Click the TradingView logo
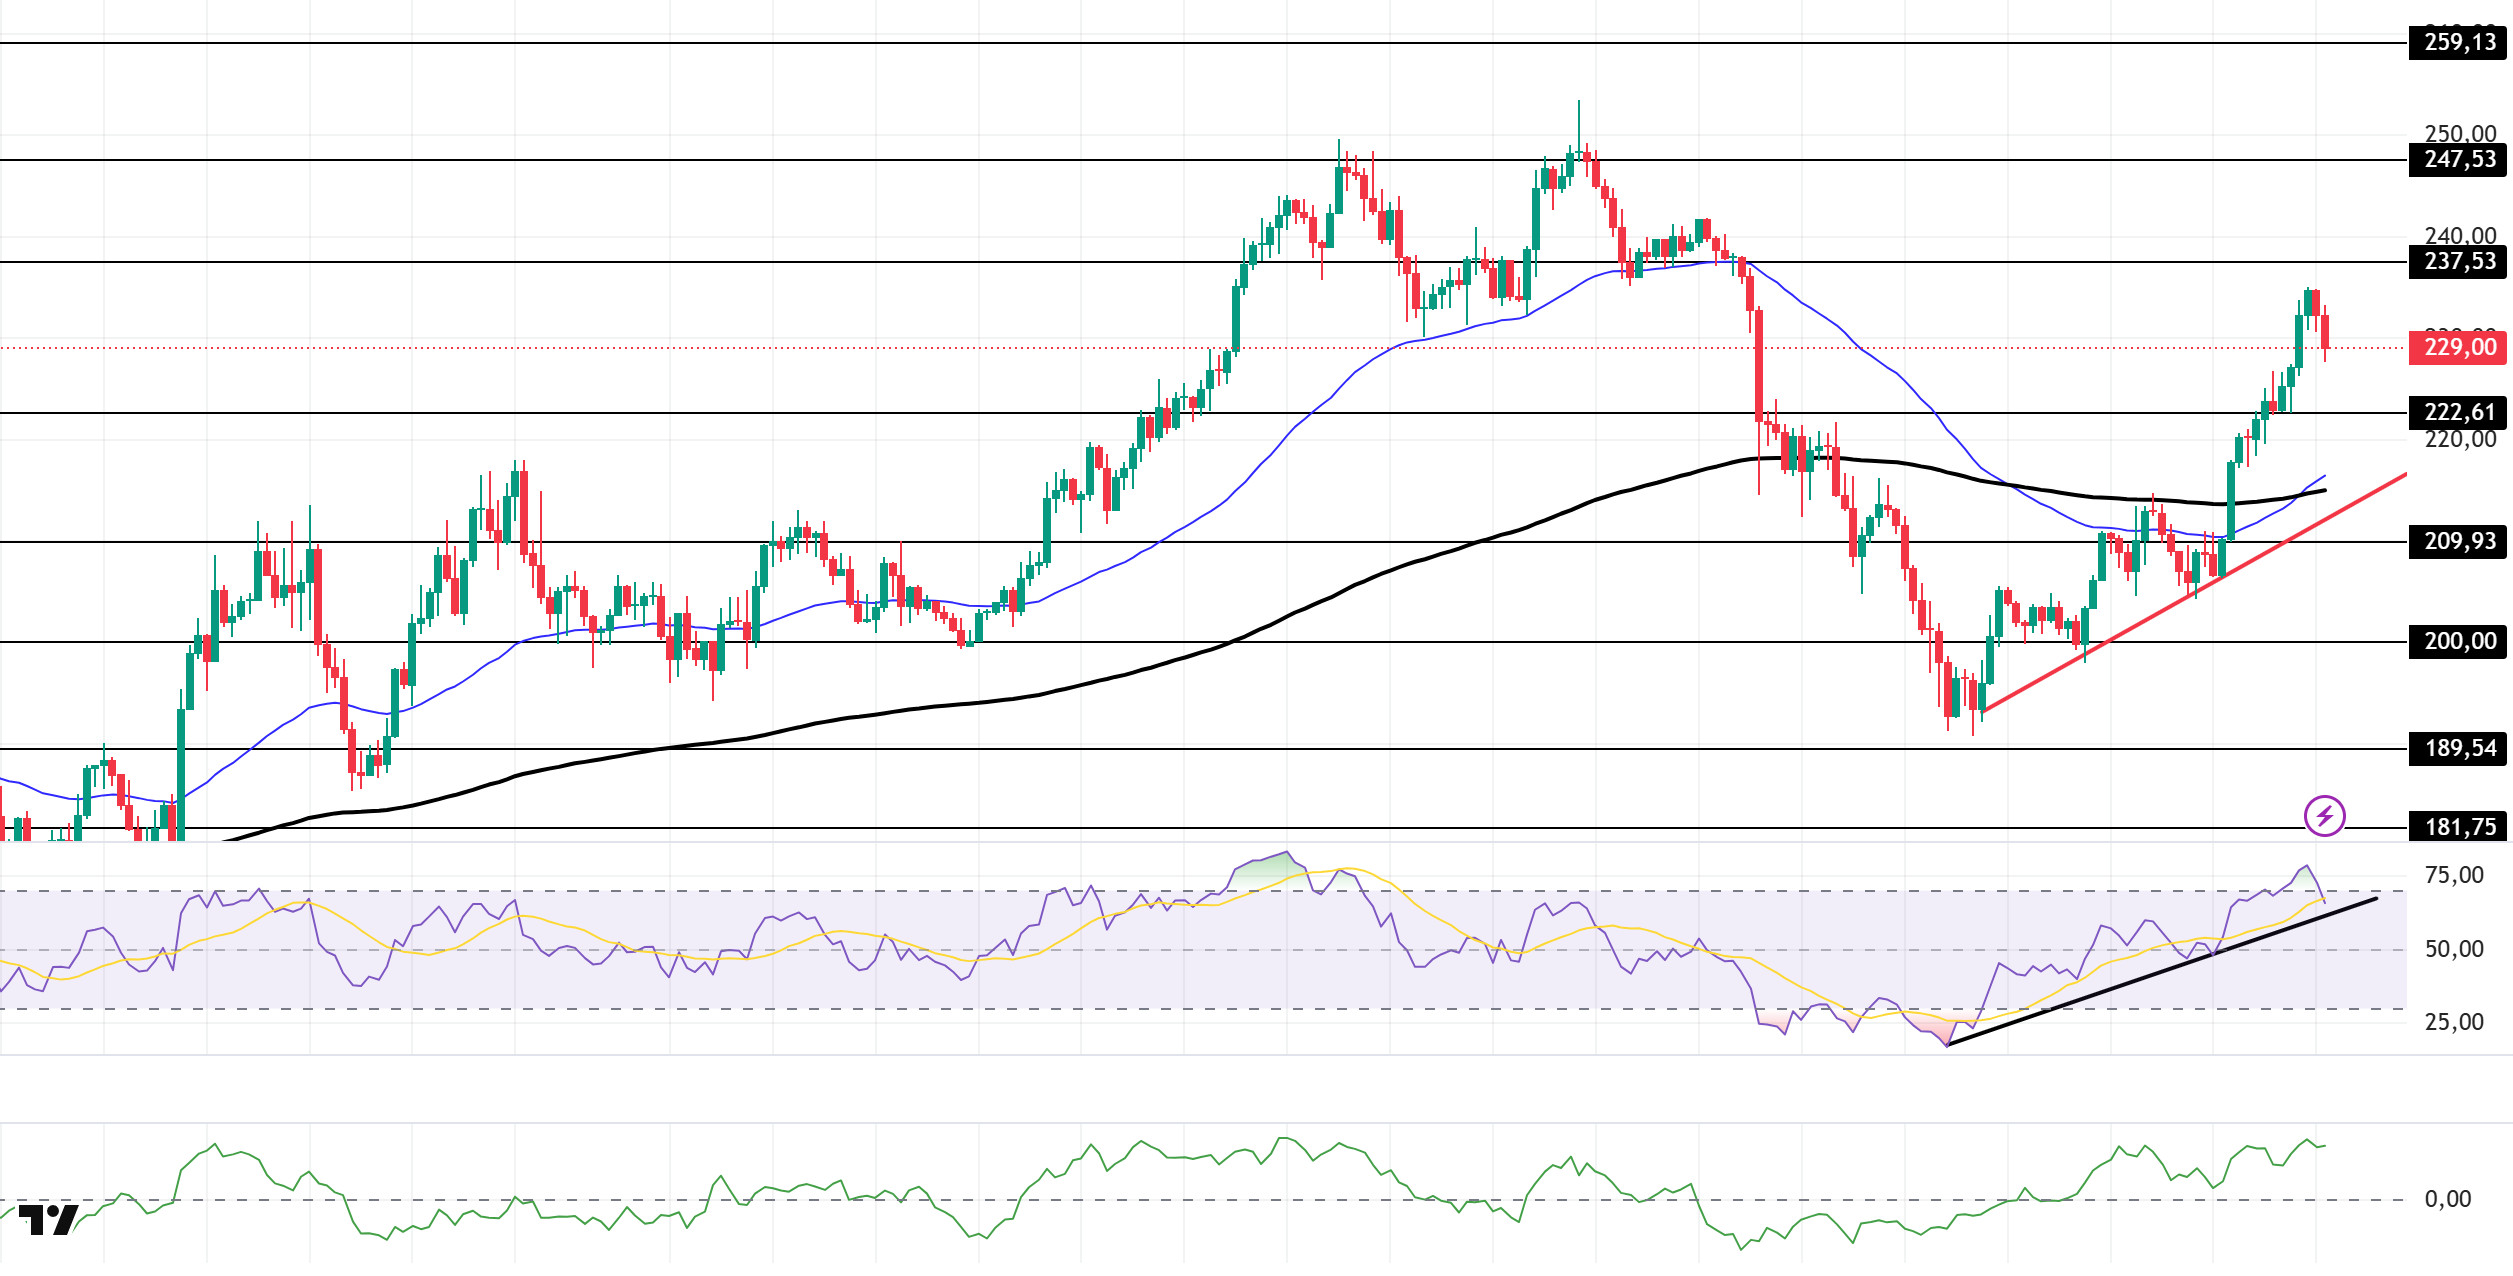 (x=48, y=1220)
